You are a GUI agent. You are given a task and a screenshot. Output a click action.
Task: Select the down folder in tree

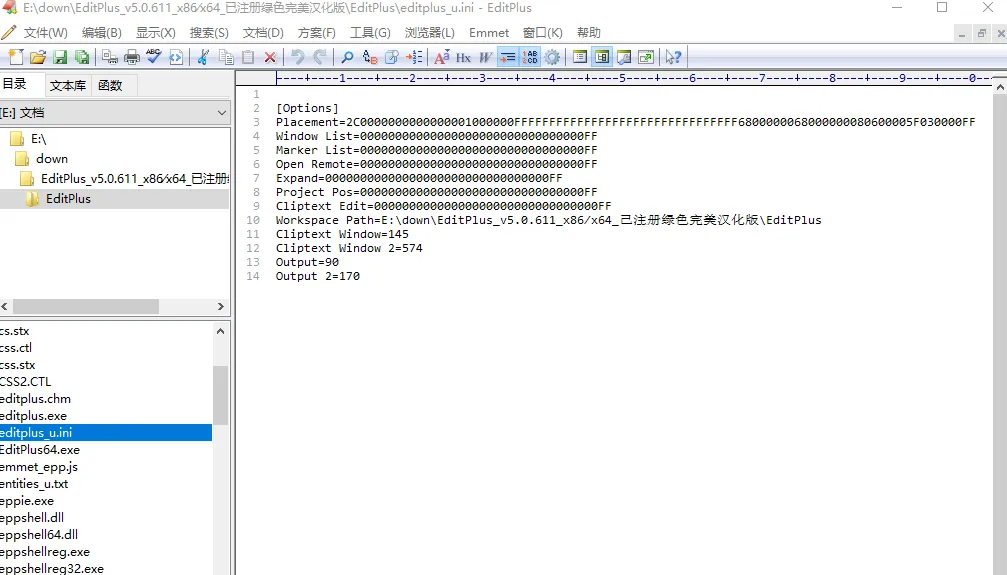pos(52,158)
